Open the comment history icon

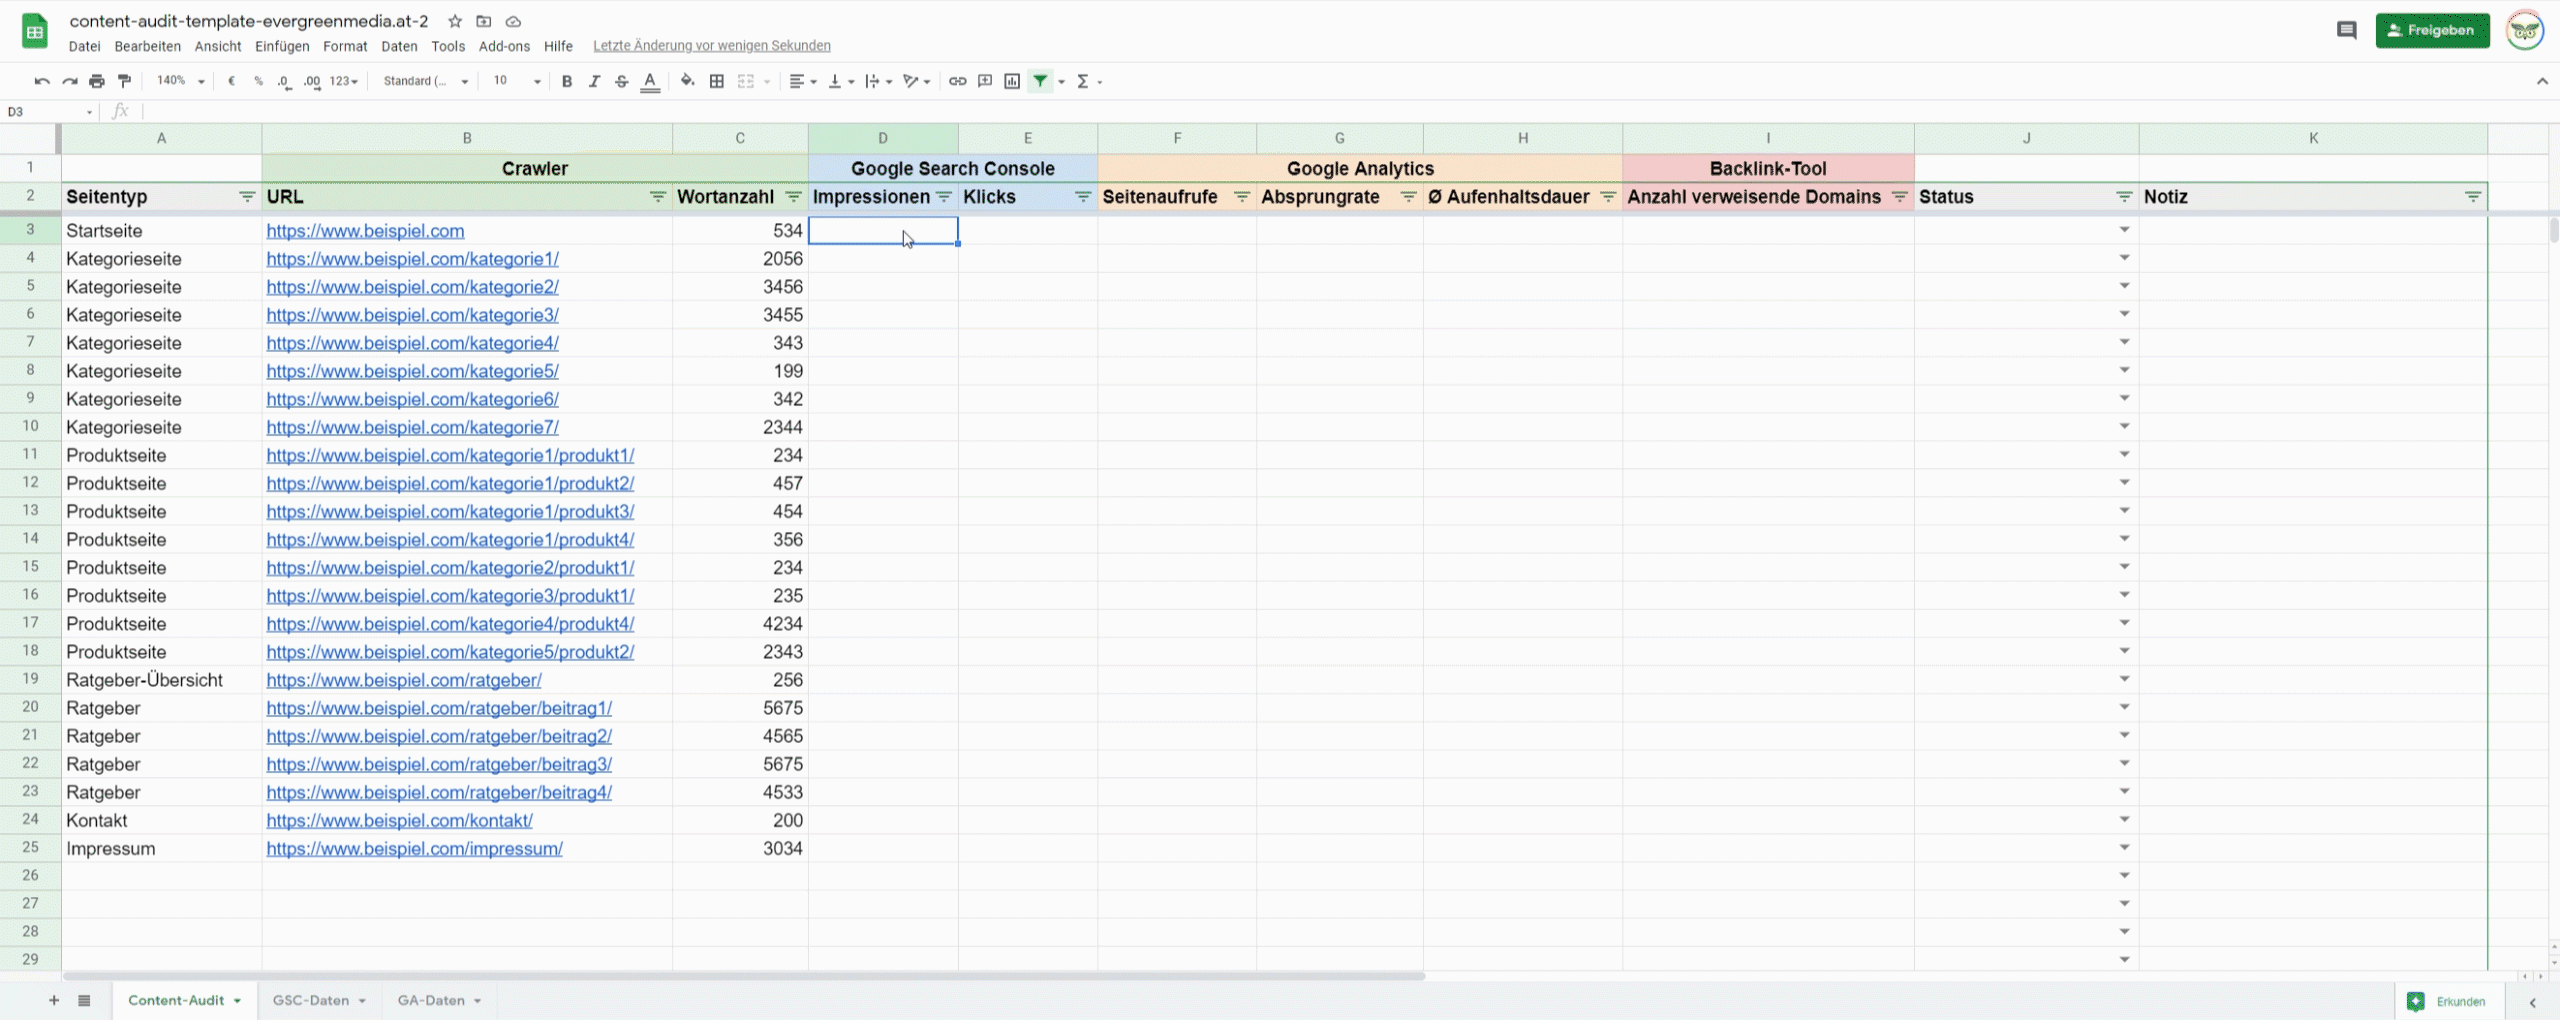point(2346,30)
